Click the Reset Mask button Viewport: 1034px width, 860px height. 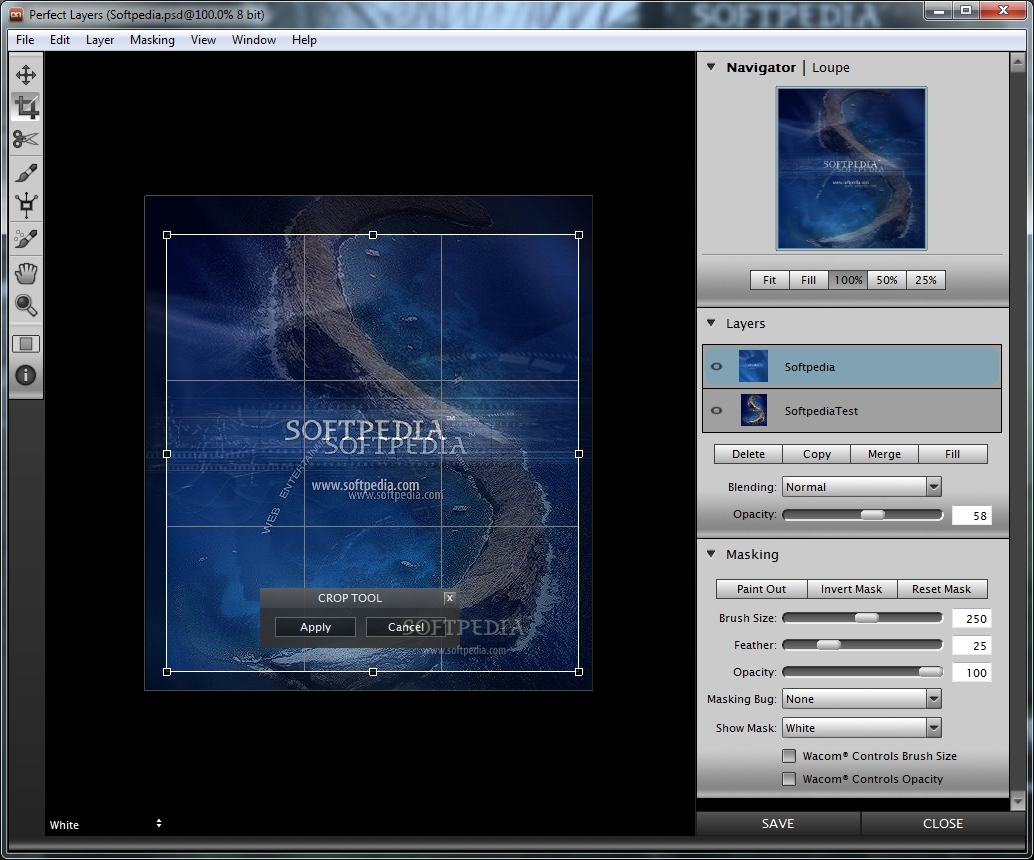942,589
